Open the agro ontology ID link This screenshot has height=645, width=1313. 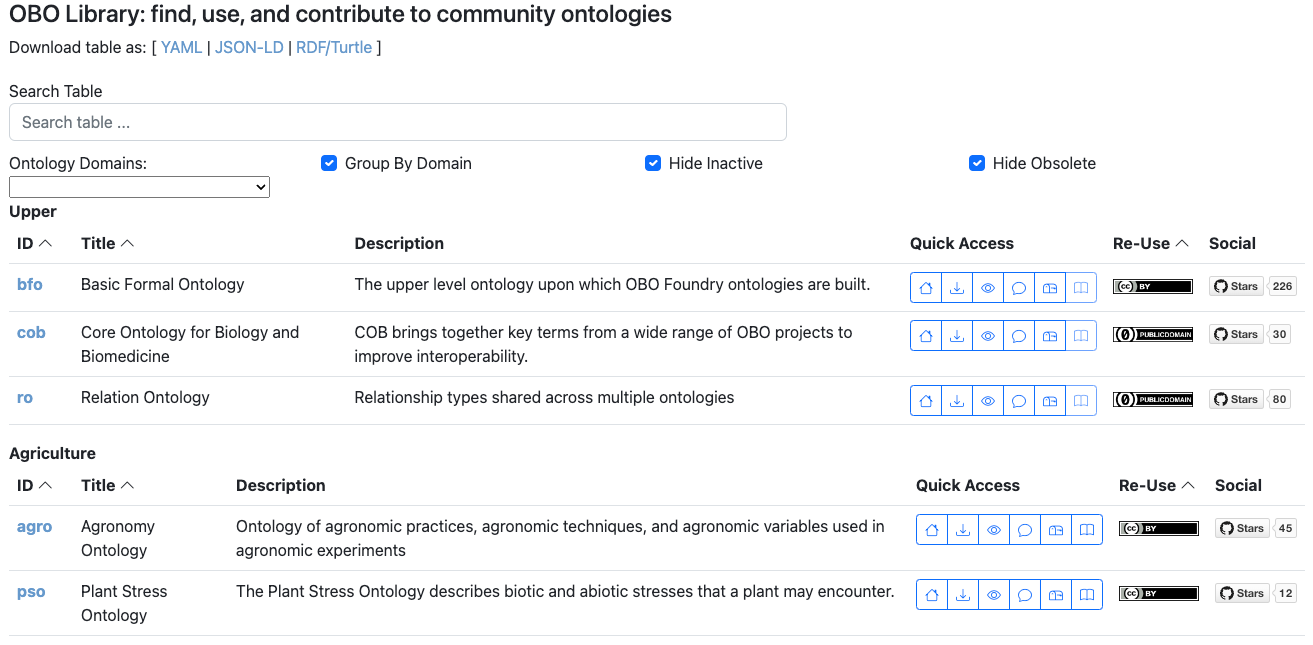pyautogui.click(x=34, y=526)
